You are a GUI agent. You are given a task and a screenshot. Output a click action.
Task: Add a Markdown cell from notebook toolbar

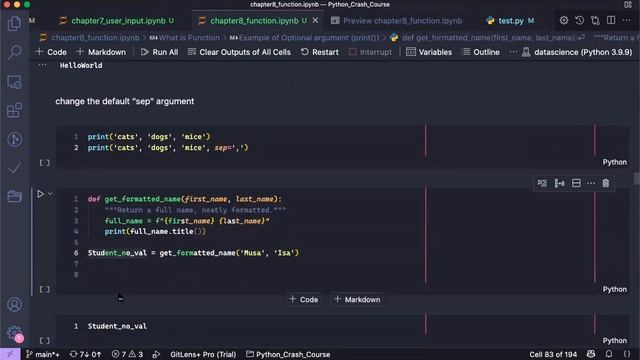[101, 52]
